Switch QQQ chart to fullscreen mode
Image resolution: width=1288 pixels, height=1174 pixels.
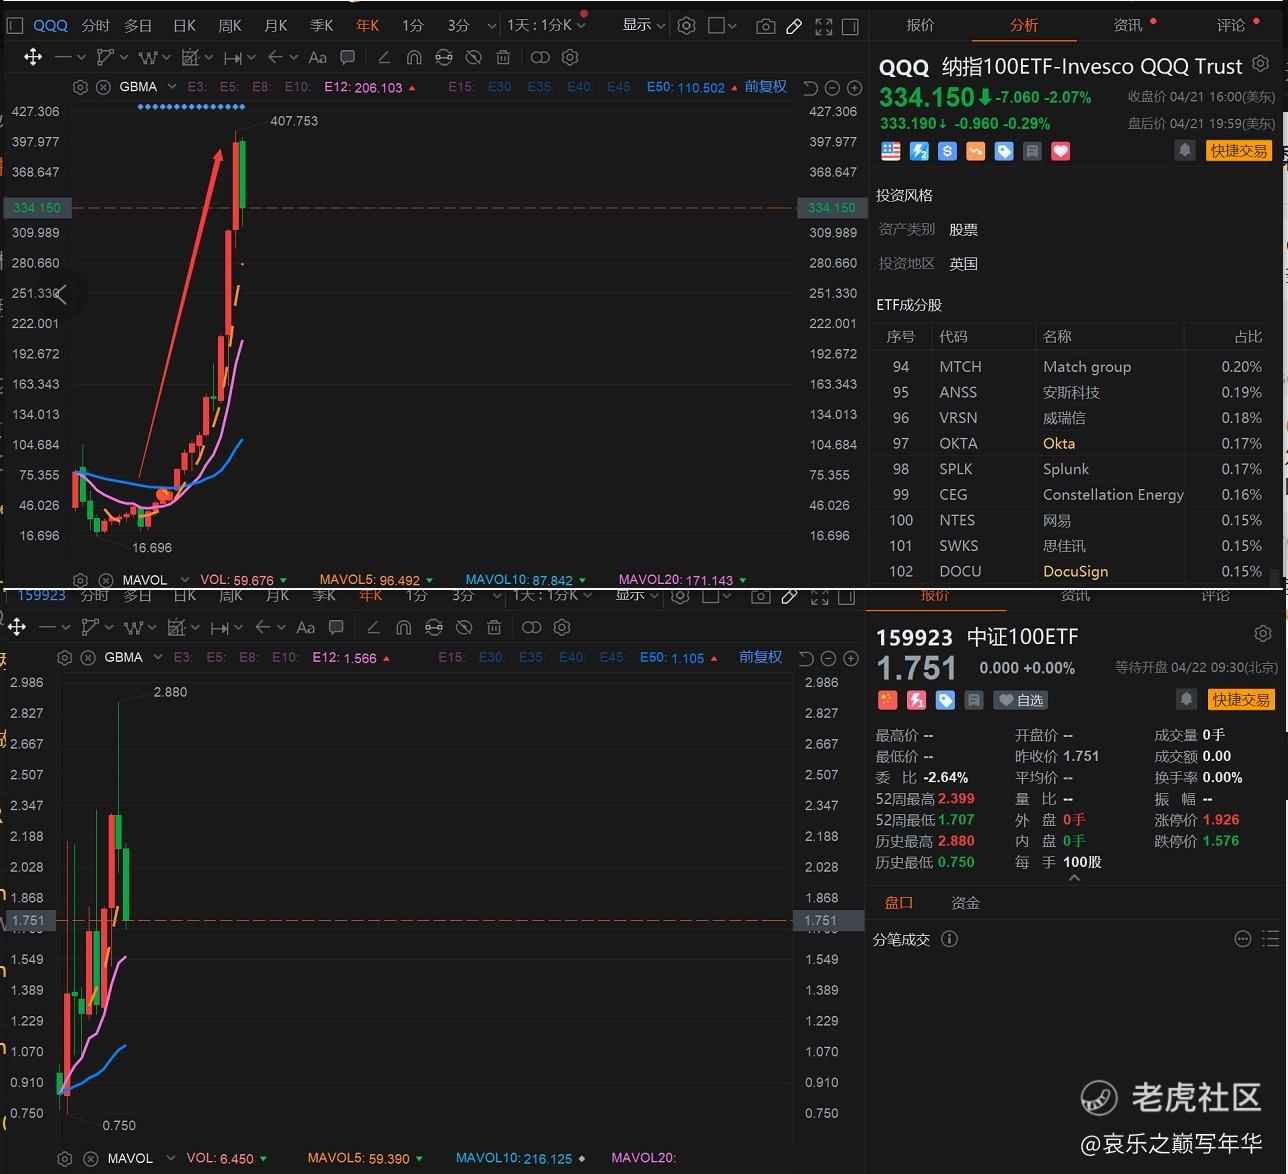[x=823, y=26]
